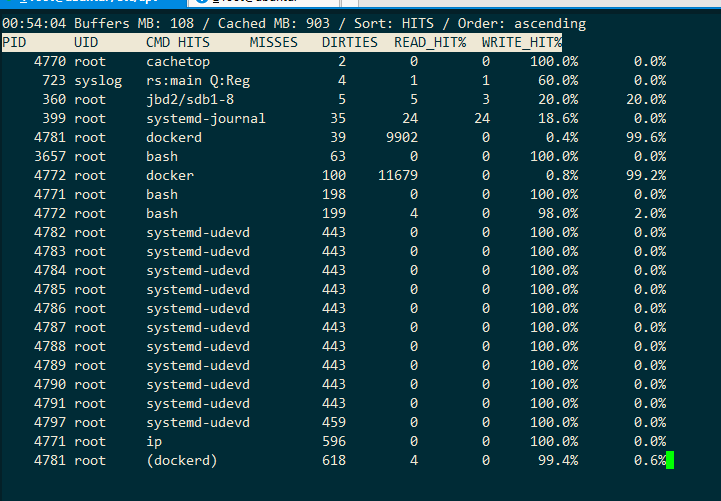Click the UID column header
Image resolution: width=721 pixels, height=501 pixels.
pos(86,42)
